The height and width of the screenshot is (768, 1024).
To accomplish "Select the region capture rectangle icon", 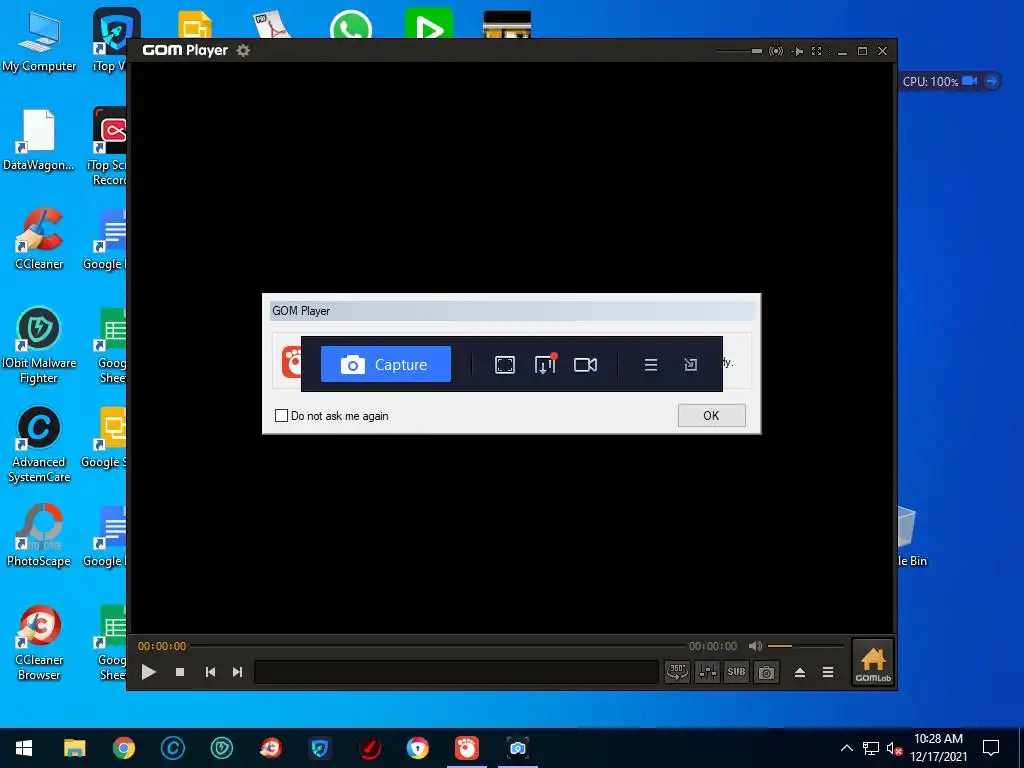I will (505, 364).
